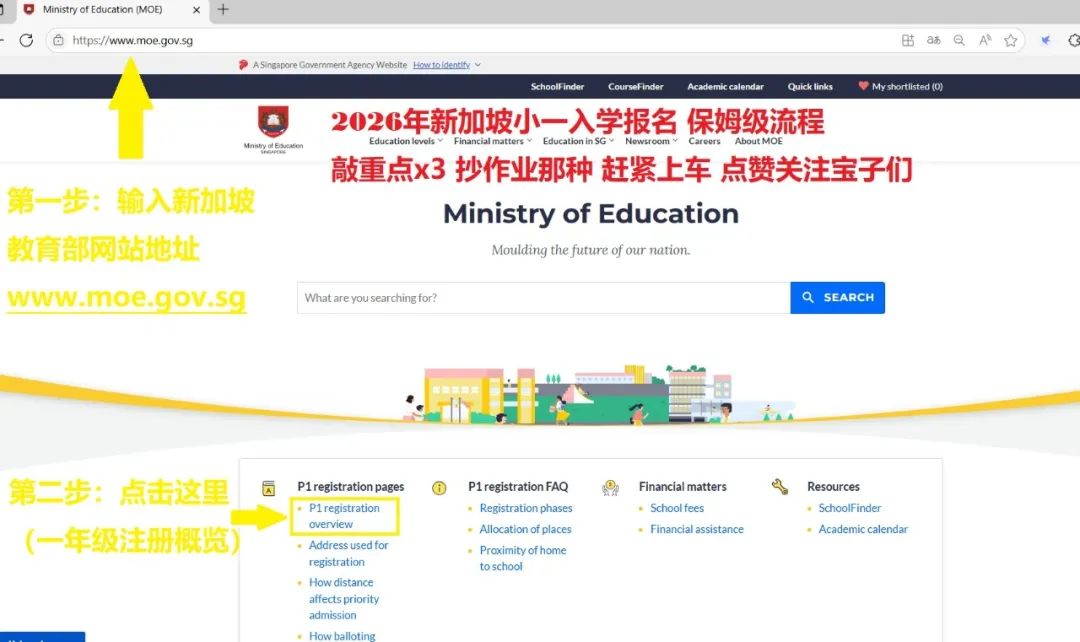Open the blue Copilot icon beside the address bar

point(1046,40)
